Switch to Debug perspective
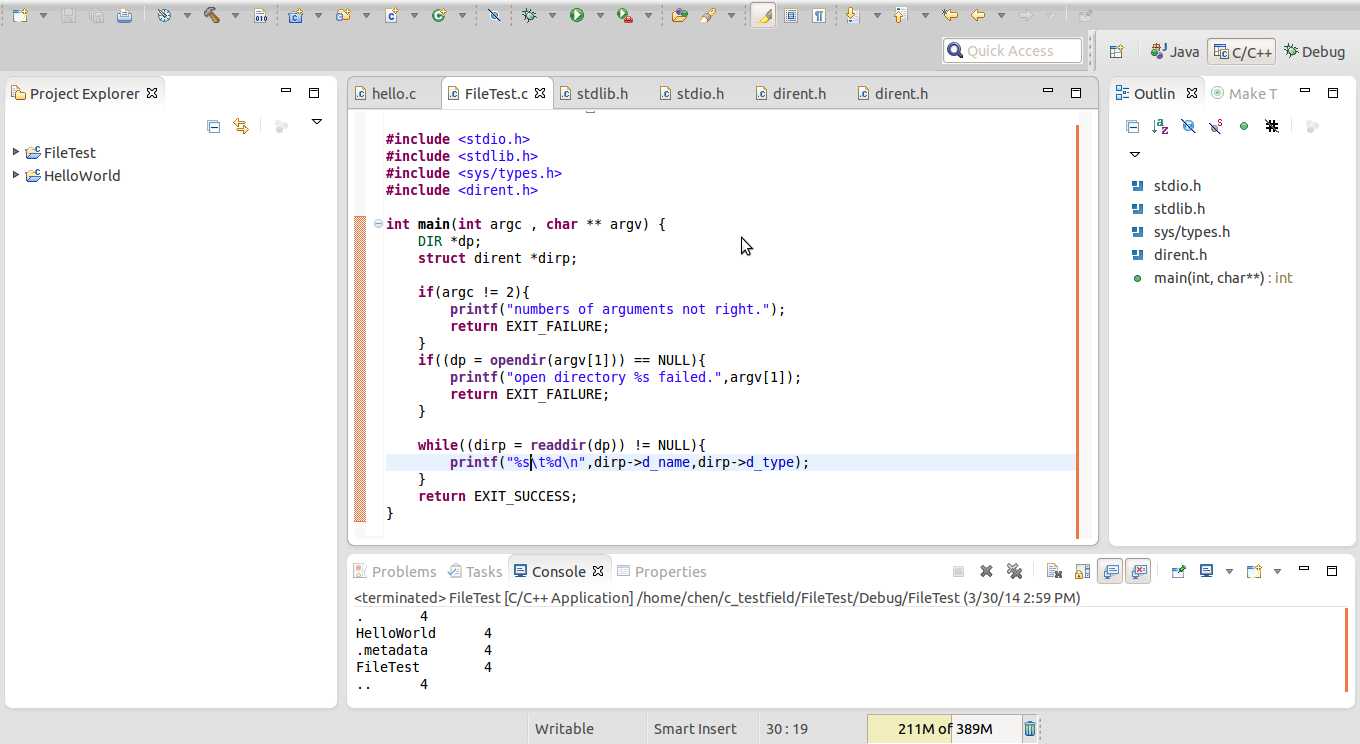 pyautogui.click(x=1315, y=51)
